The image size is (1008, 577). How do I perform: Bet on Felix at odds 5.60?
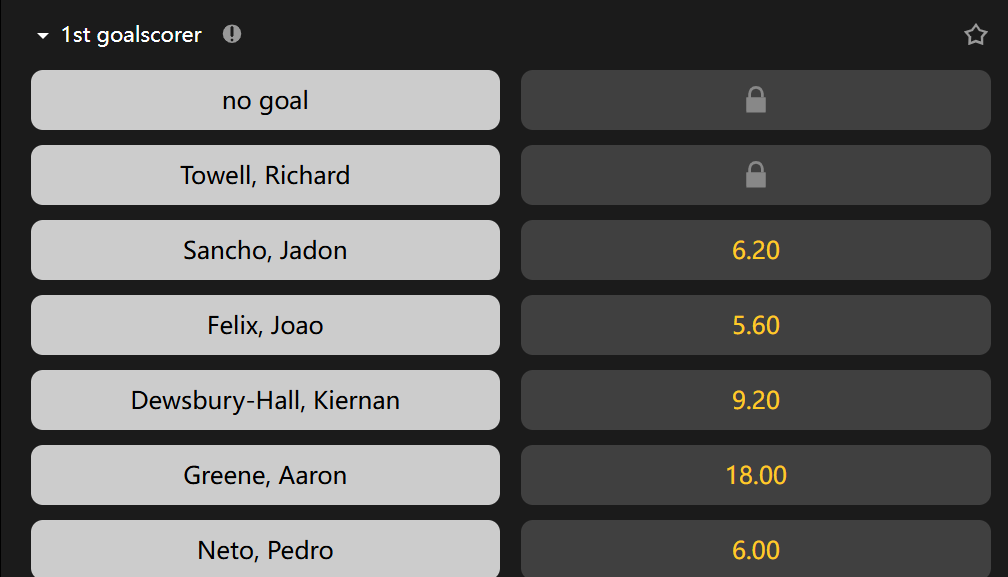756,325
